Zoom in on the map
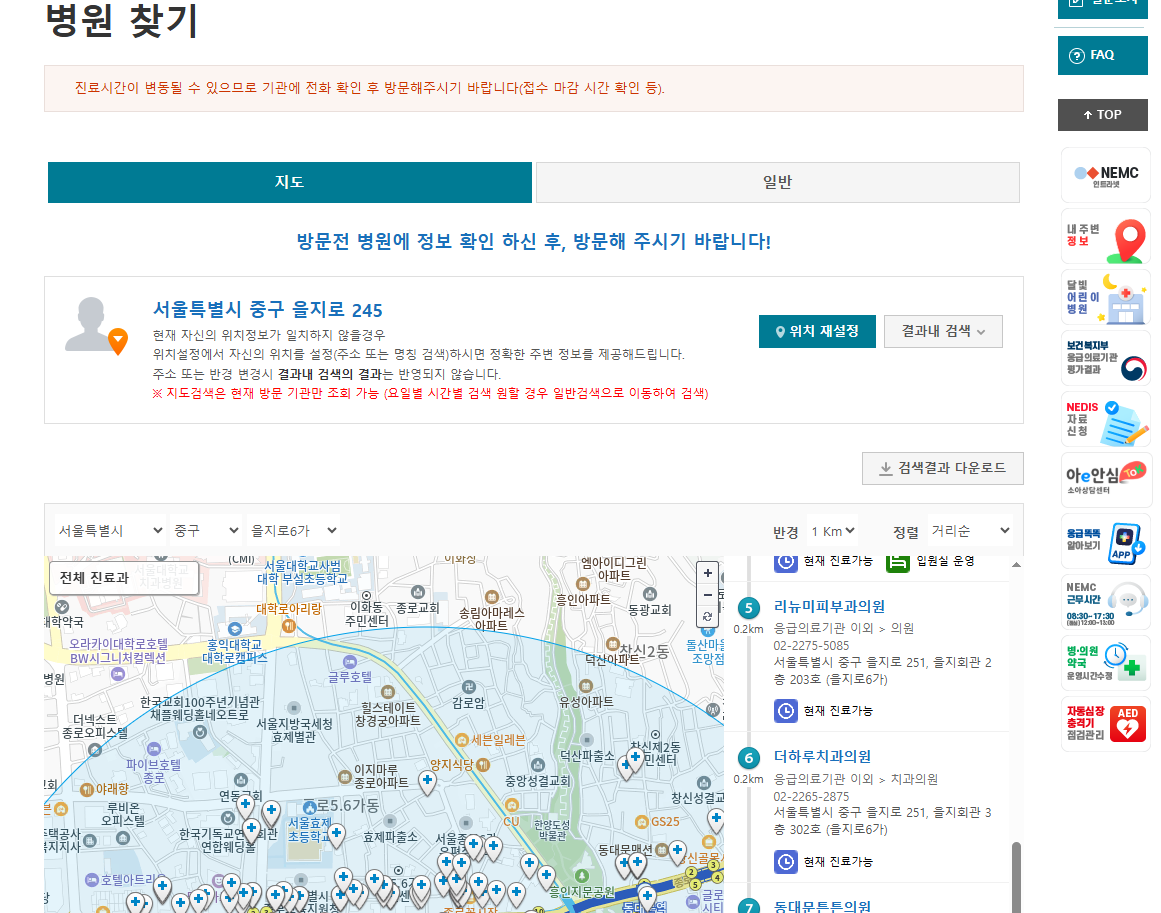 (x=708, y=573)
